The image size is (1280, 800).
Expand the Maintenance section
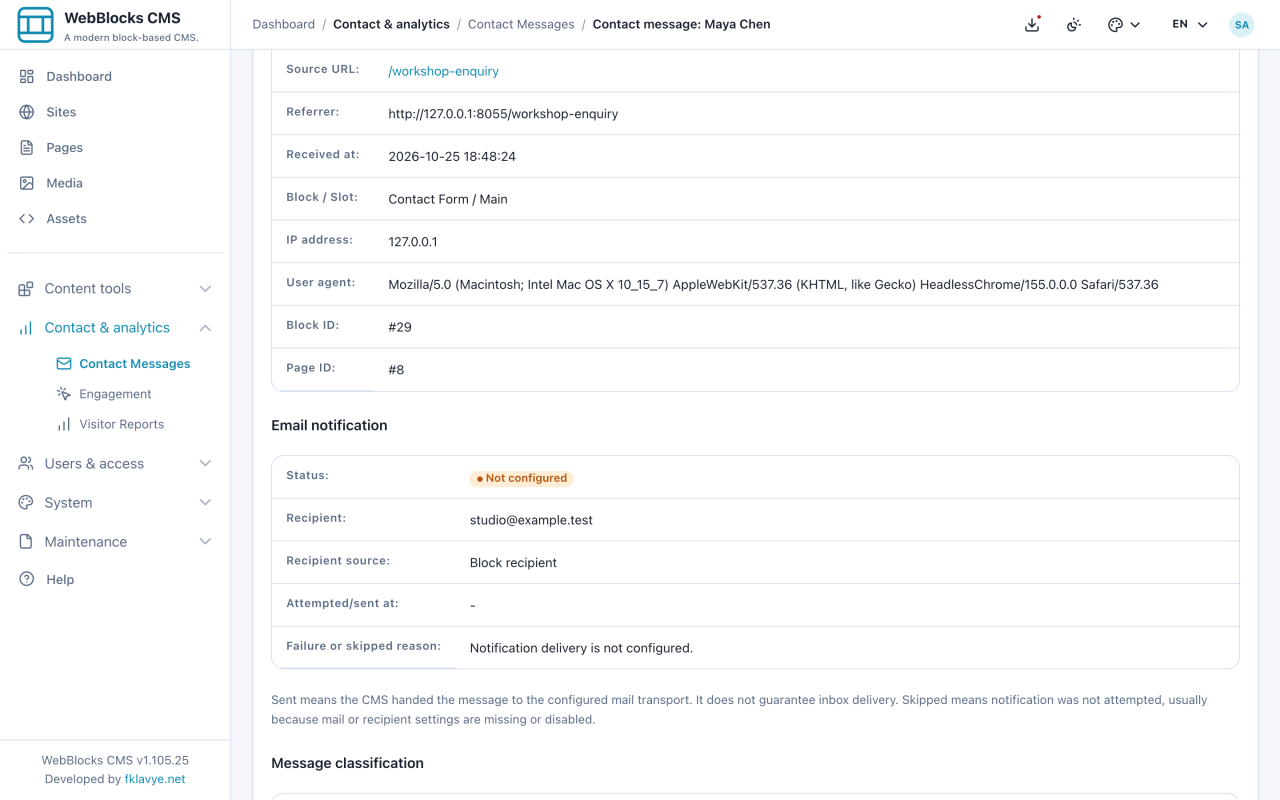(115, 542)
